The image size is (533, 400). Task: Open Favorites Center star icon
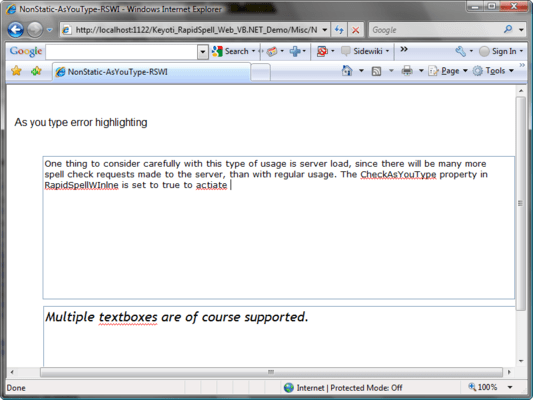coord(16,71)
